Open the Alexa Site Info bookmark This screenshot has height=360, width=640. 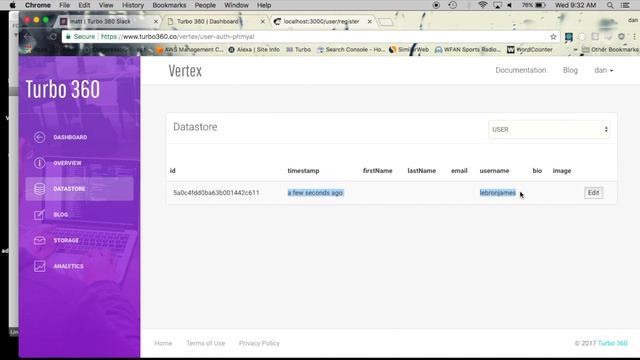[x=254, y=49]
